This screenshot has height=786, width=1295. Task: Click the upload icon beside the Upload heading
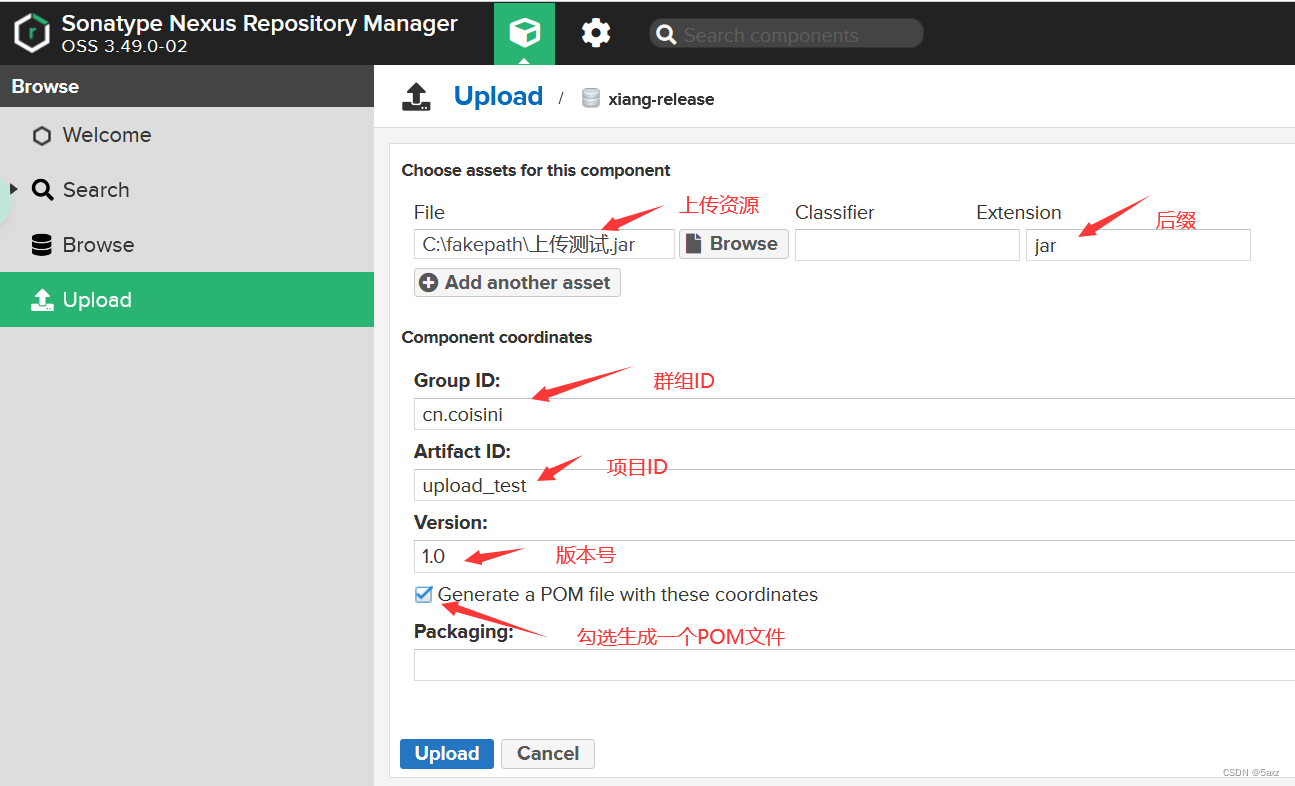click(x=416, y=97)
